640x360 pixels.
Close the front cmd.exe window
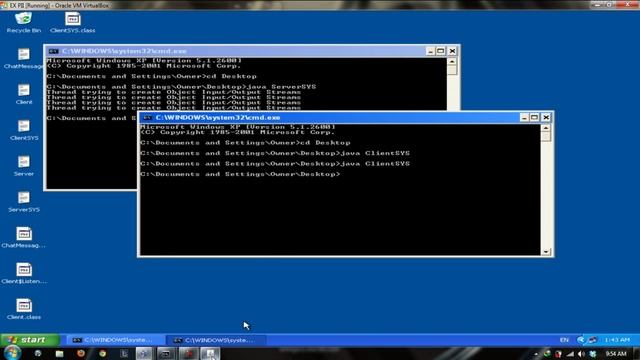click(x=546, y=118)
